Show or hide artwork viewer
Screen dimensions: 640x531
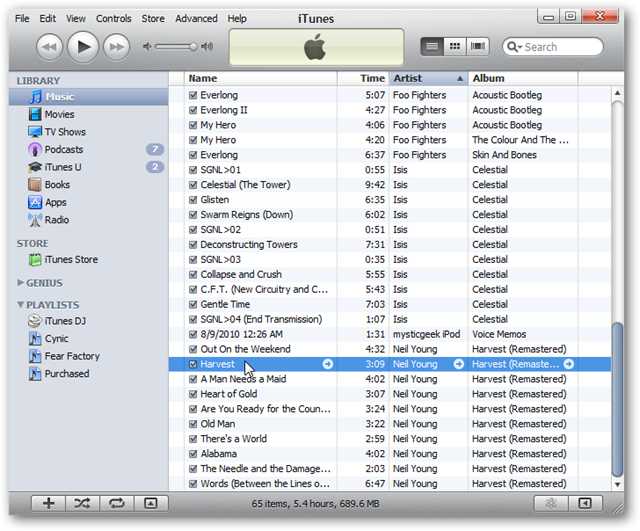[x=151, y=503]
